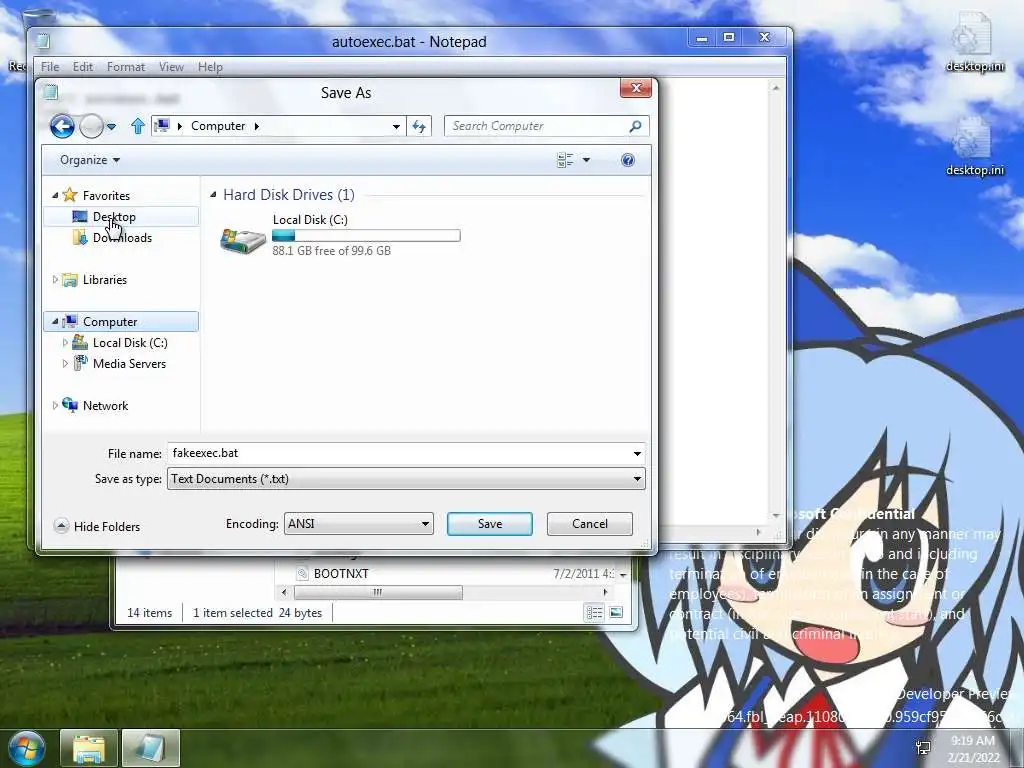Open Notepad Help menu

point(210,67)
